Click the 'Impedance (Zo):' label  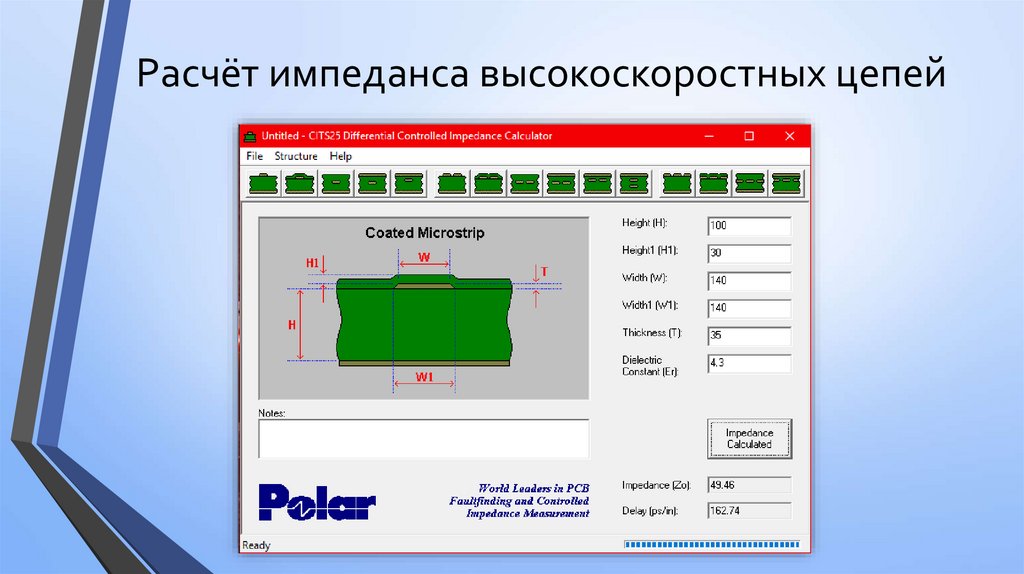656,485
